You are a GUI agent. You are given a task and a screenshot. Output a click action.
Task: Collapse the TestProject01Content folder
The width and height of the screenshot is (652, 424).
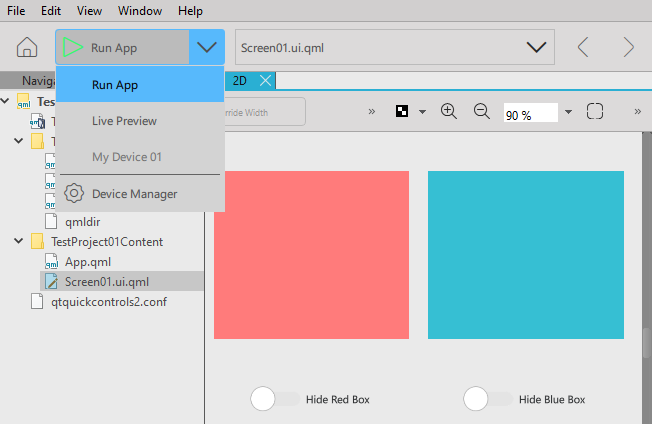point(18,241)
